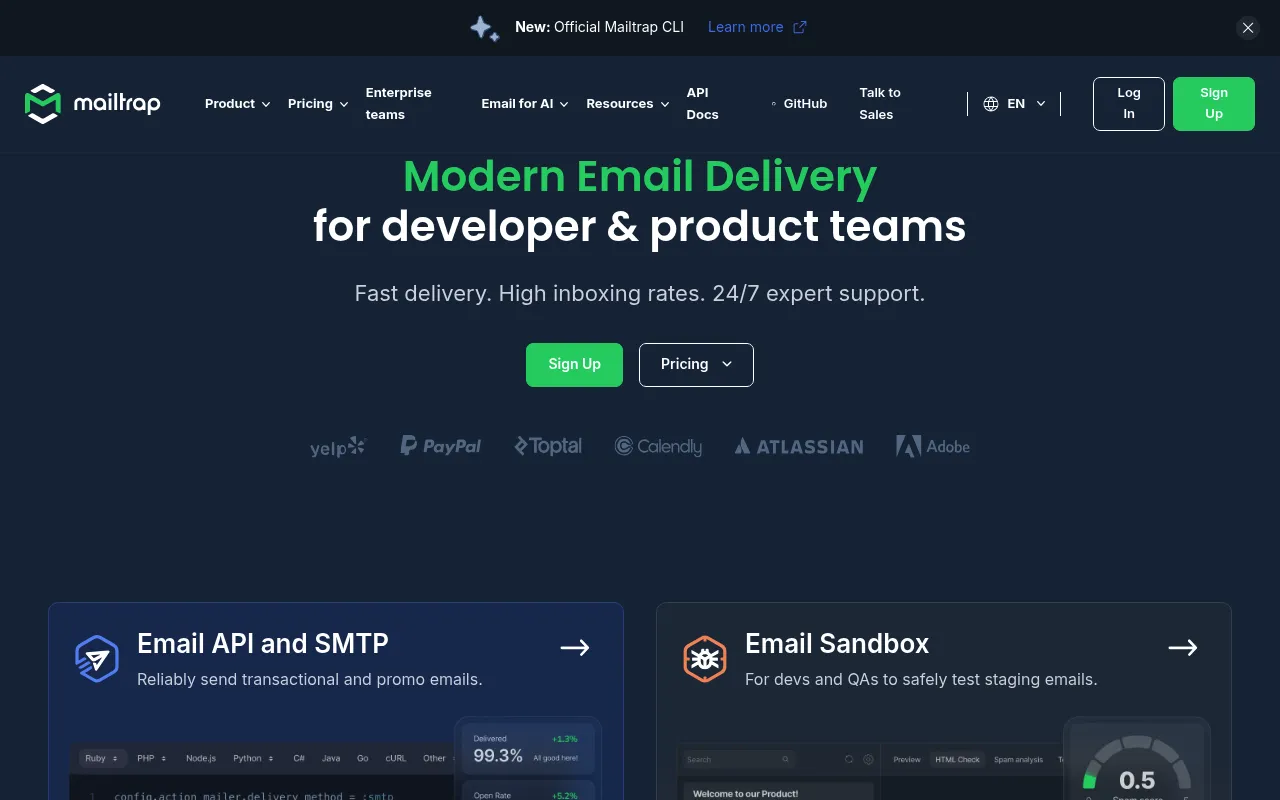The image size is (1280, 800).
Task: Click the arrow on Email Sandbox card
Action: pyautogui.click(x=1183, y=648)
